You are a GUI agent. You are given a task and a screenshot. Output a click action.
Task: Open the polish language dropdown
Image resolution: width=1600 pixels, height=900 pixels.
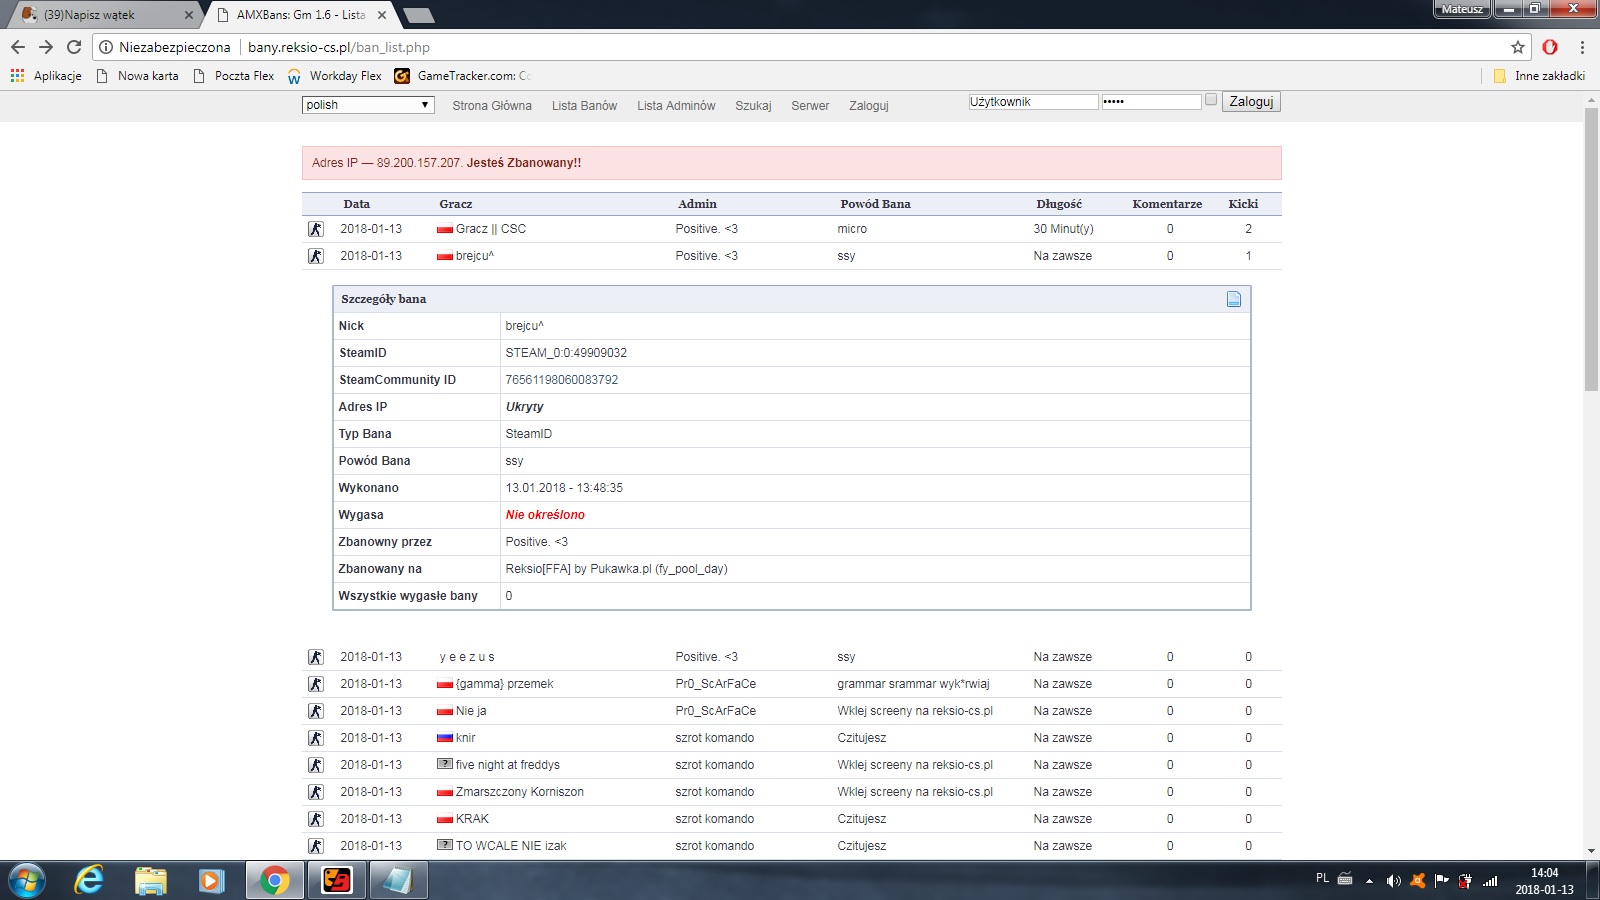click(x=367, y=105)
